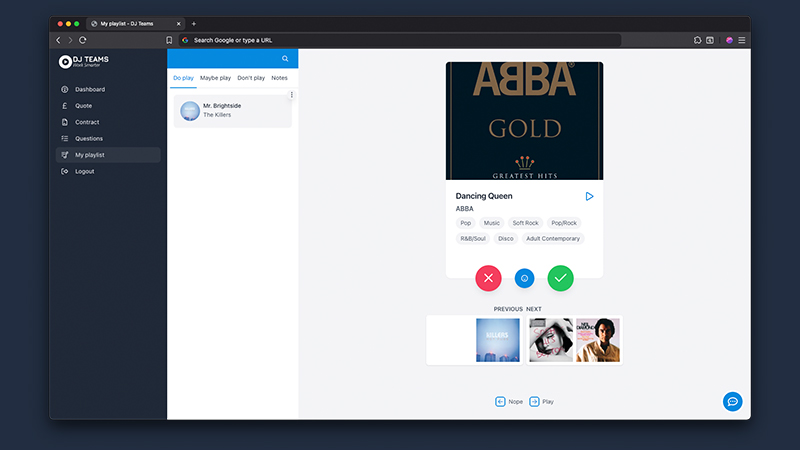Open the Notes tab
Screen dimensions: 800x450
pyautogui.click(x=280, y=78)
